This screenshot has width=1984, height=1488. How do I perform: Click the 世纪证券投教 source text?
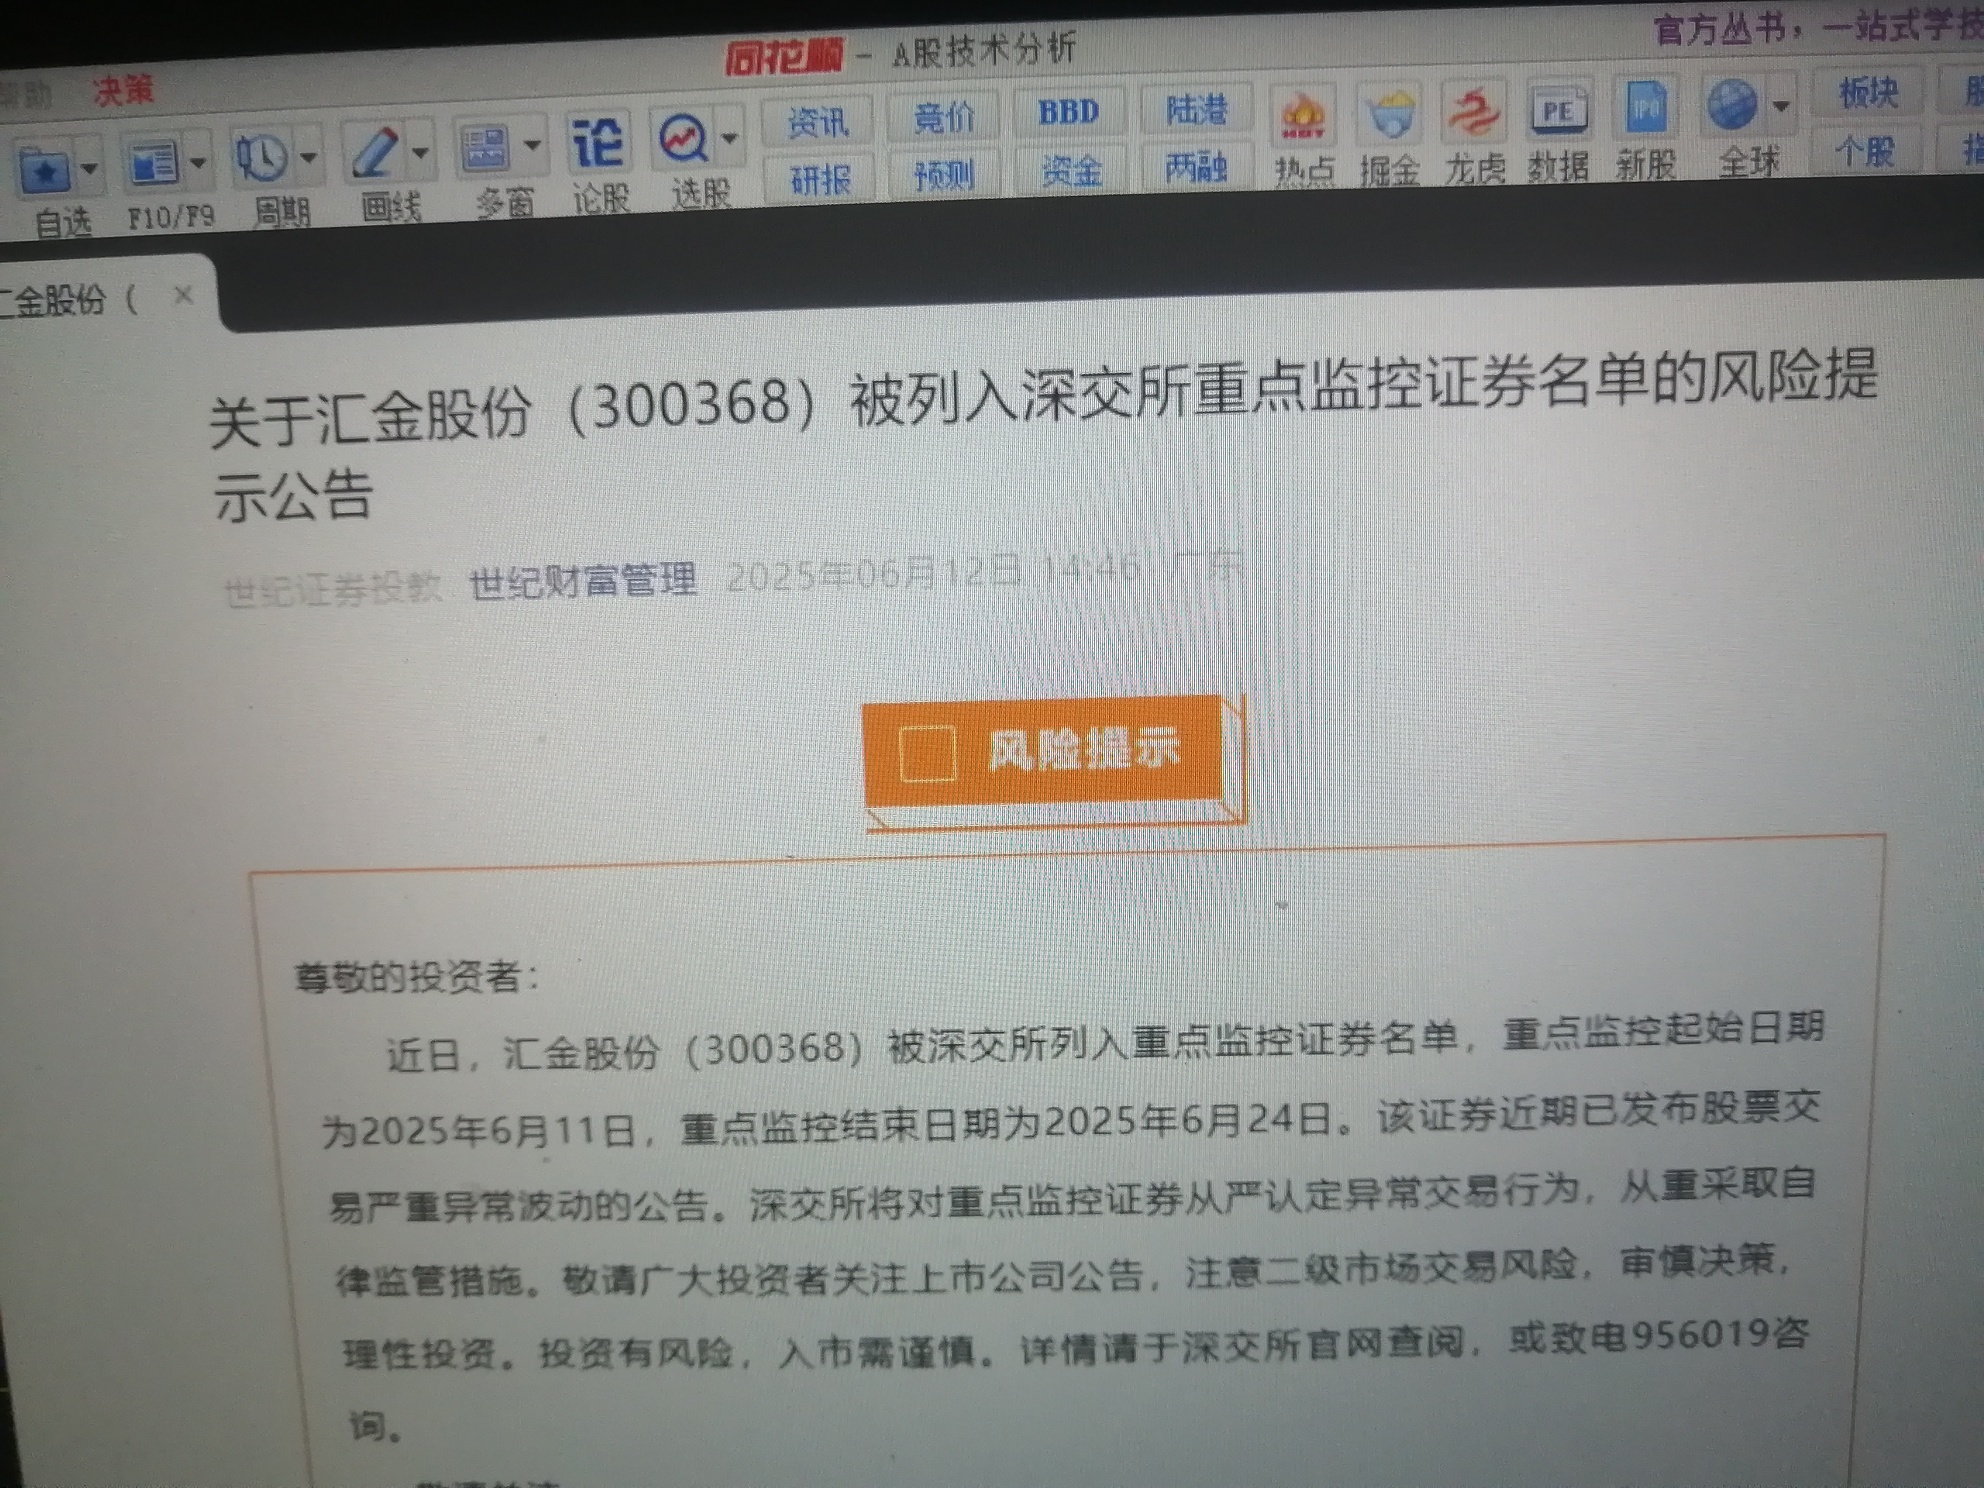332,589
